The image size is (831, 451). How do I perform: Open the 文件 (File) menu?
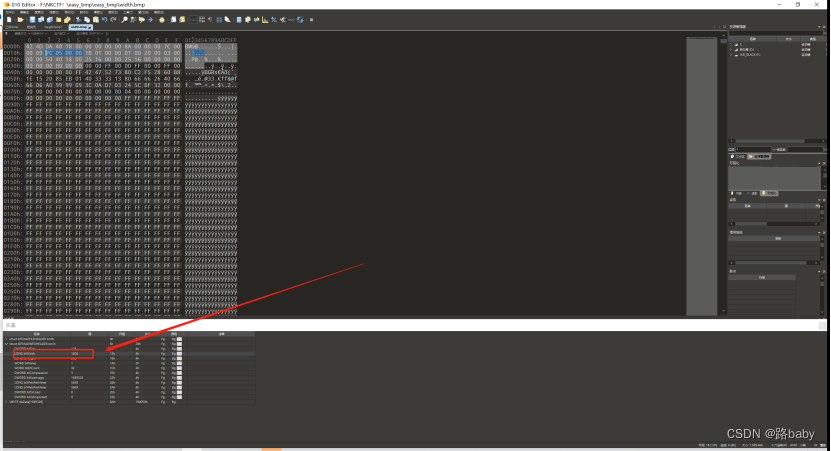[x=10, y=12]
